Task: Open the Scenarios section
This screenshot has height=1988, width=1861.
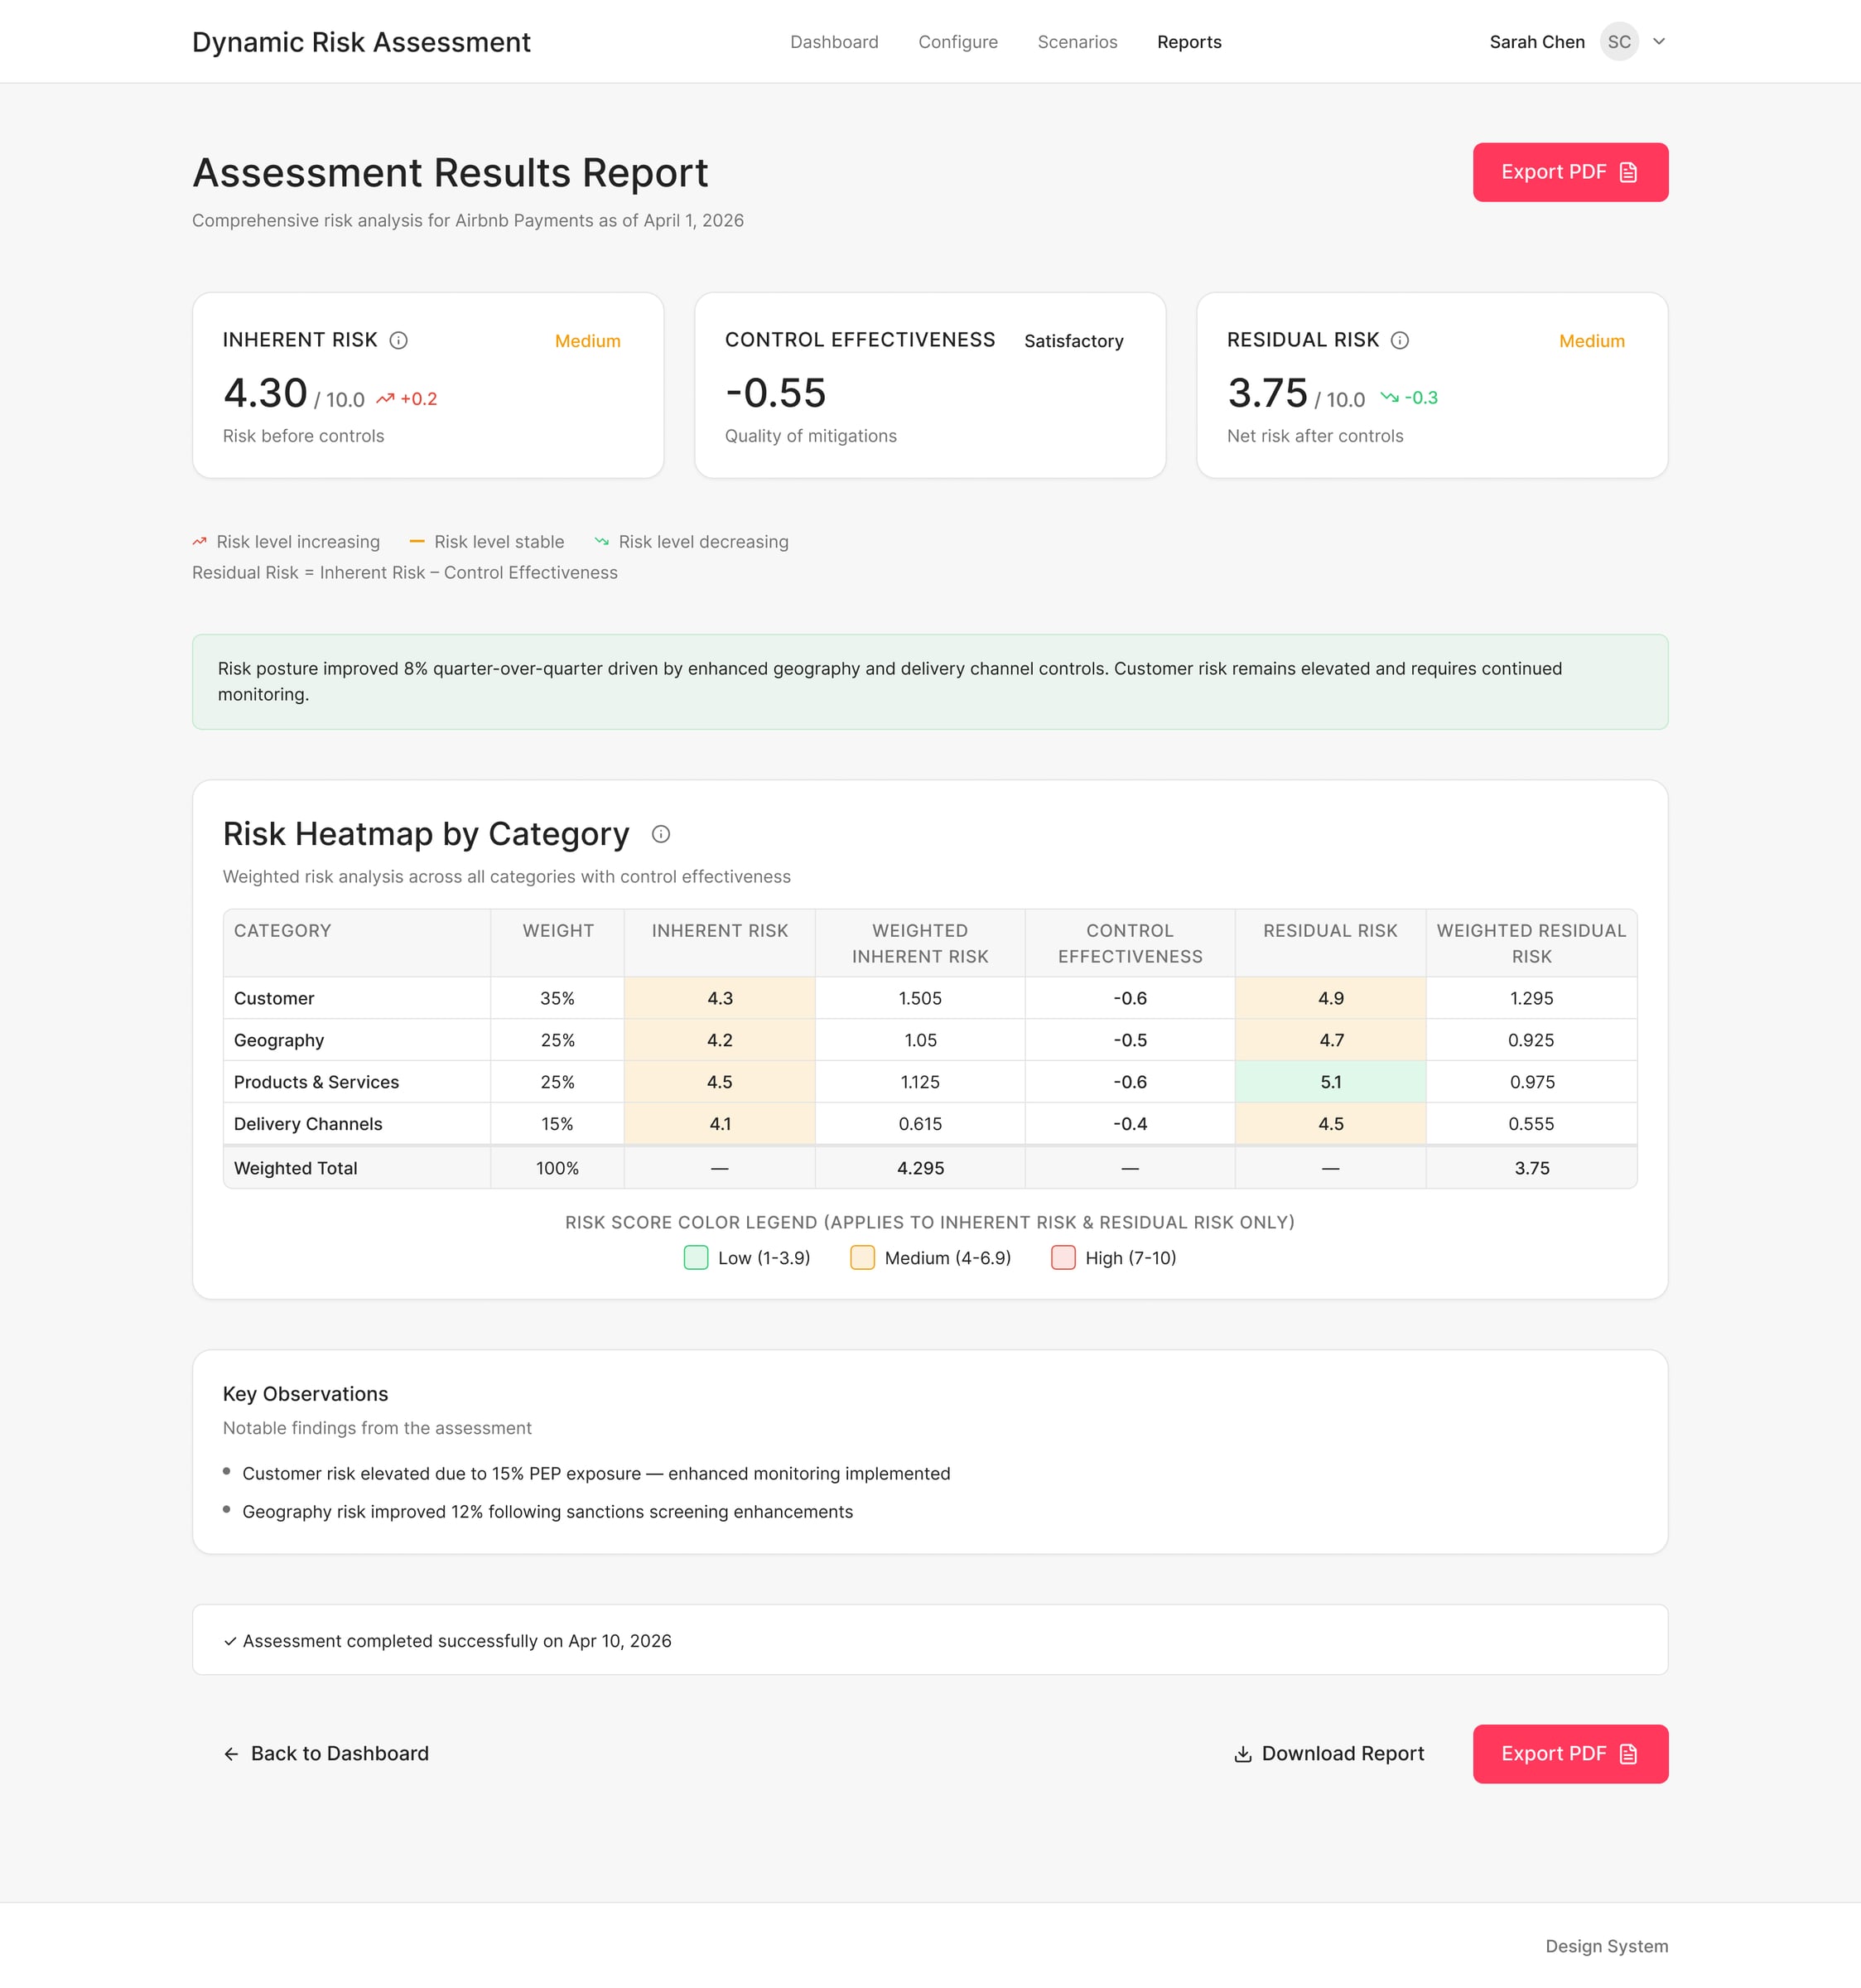Action: [x=1077, y=42]
